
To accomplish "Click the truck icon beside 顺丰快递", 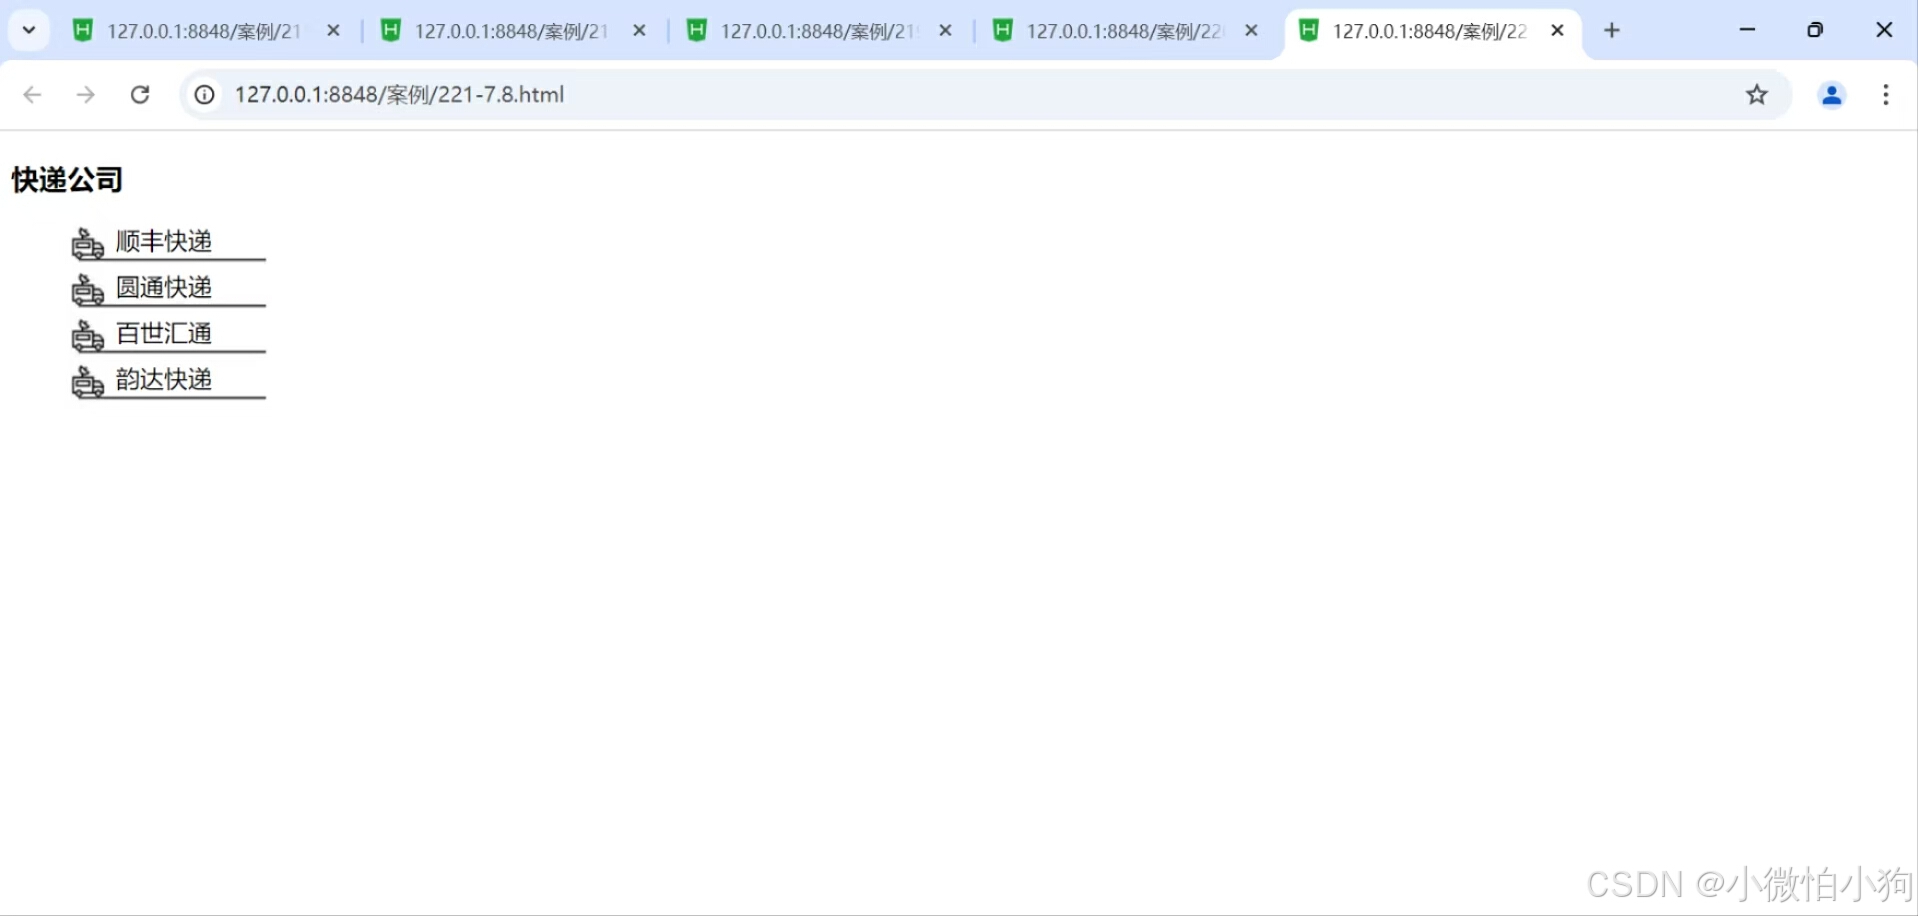I will coord(88,244).
